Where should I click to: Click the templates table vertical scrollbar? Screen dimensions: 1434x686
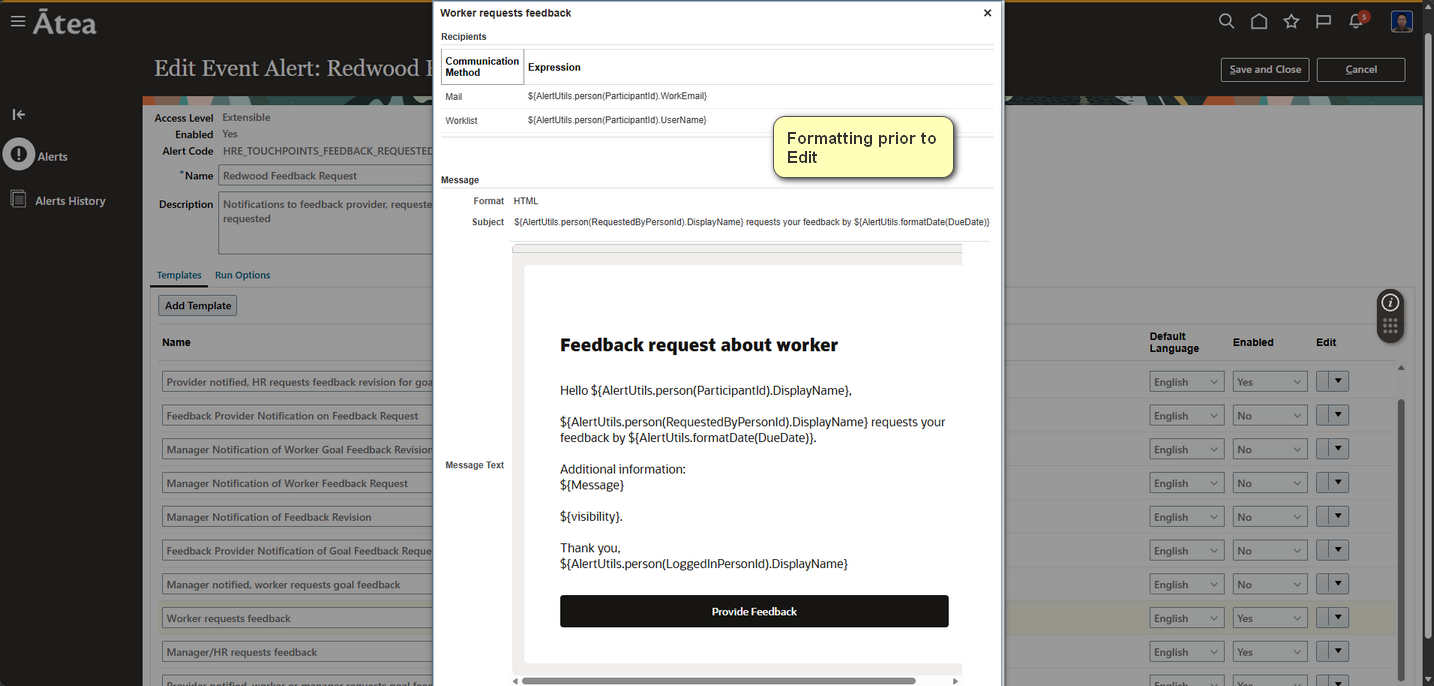pos(1402,540)
